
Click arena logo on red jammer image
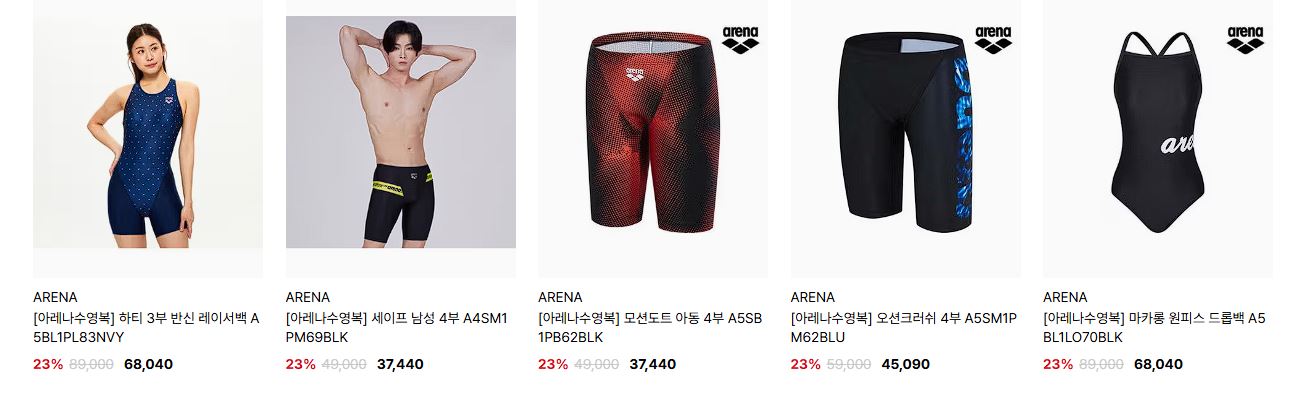point(740,40)
